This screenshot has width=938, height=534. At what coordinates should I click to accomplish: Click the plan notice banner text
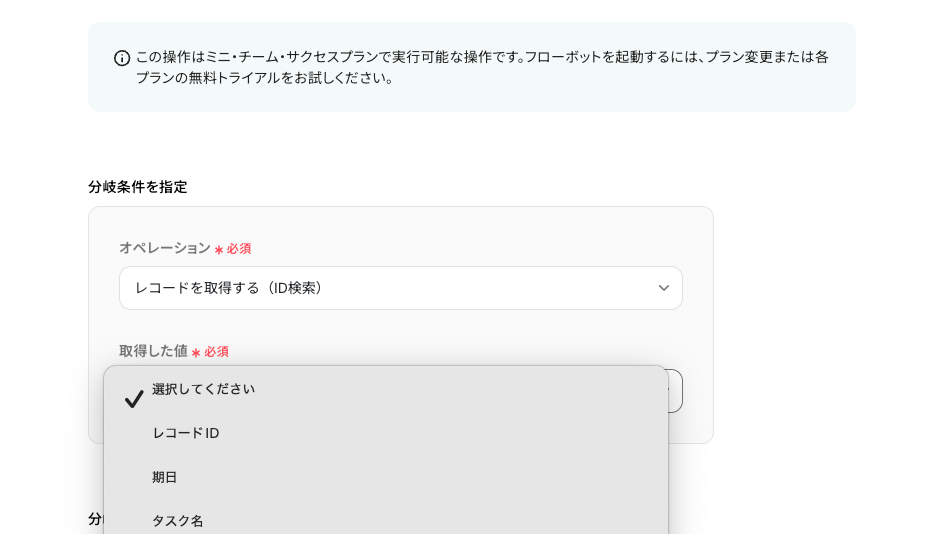point(481,57)
